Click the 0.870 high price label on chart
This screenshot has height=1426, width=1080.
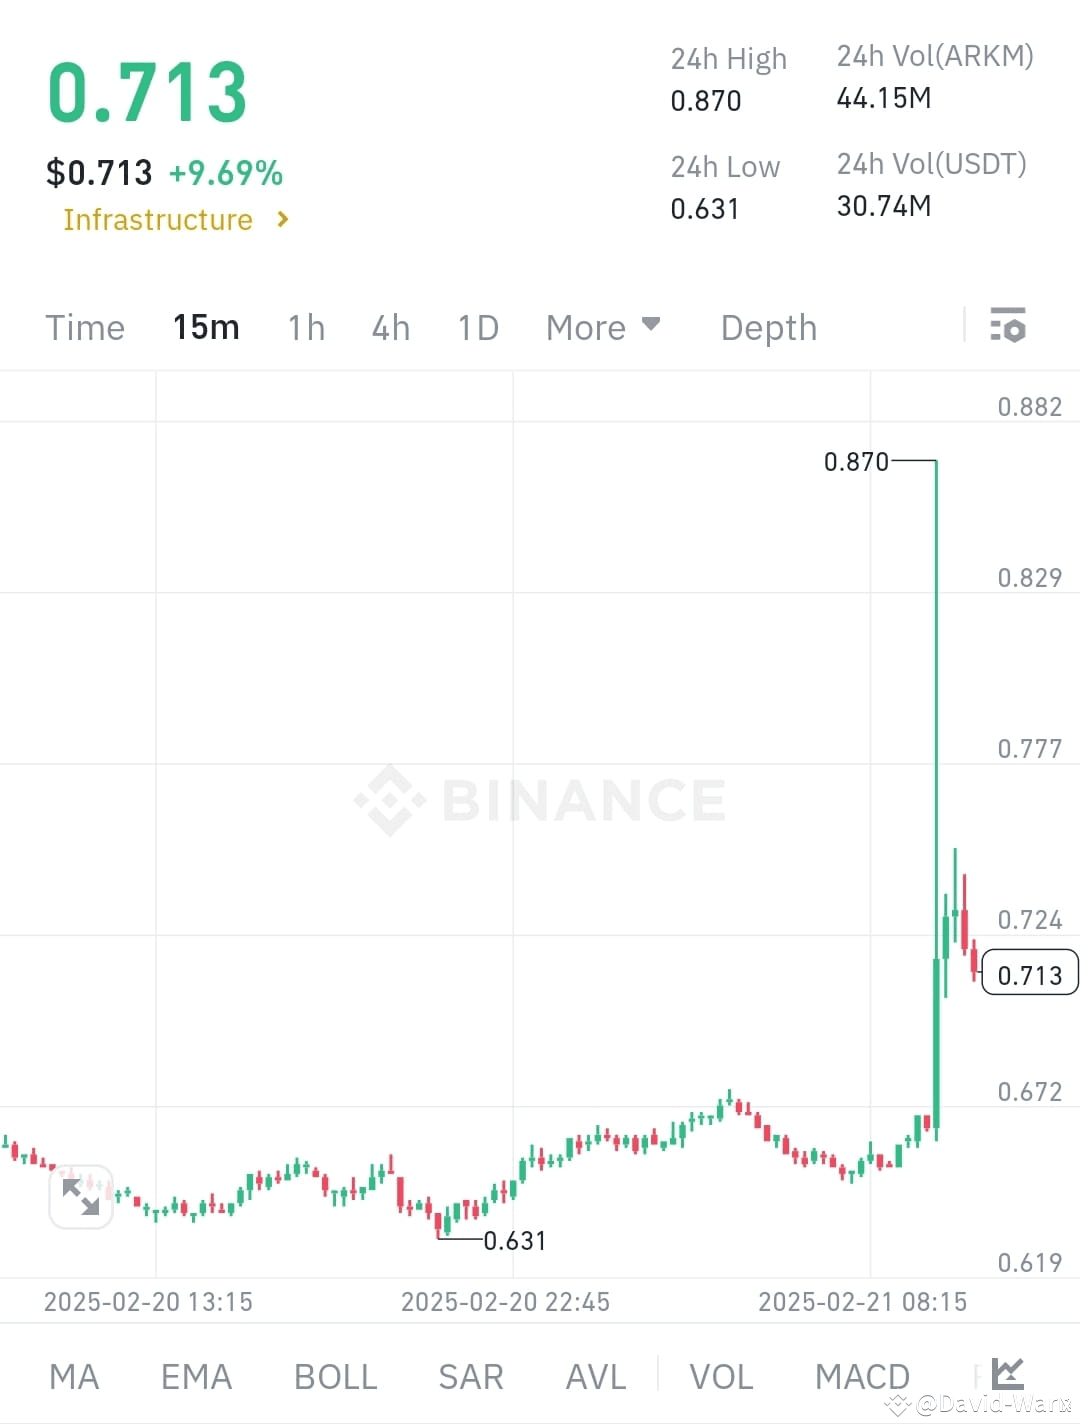(x=855, y=461)
